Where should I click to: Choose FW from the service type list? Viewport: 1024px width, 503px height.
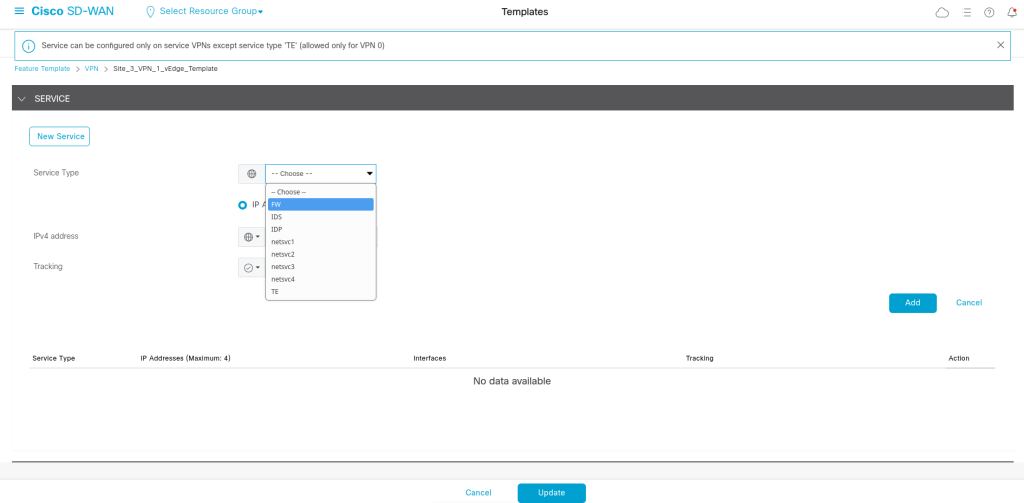tap(320, 204)
